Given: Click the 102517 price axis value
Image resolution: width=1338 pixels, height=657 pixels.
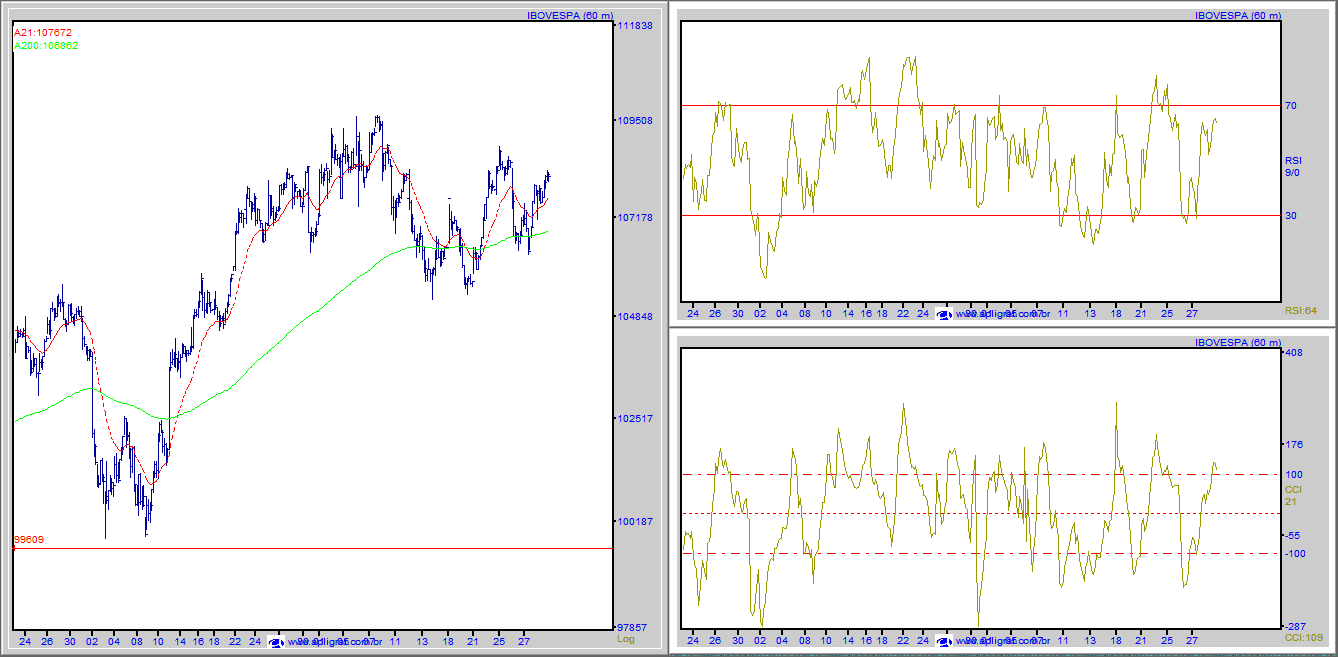Looking at the screenshot, I should 636,418.
